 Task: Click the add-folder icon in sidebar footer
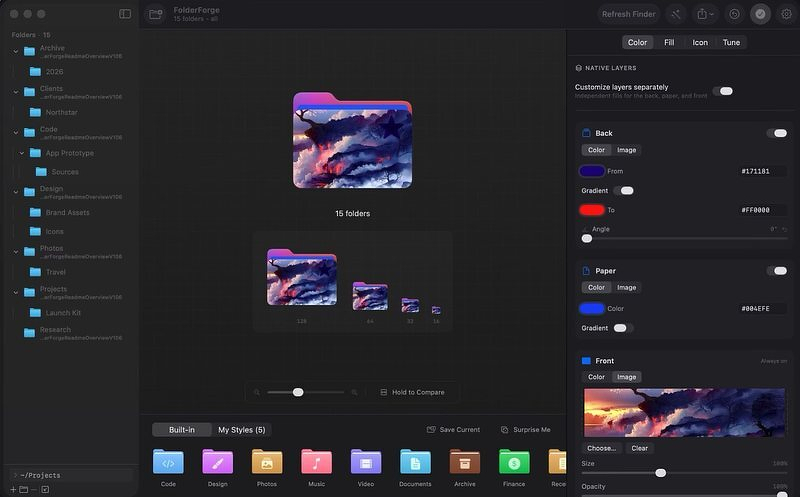tap(23, 489)
